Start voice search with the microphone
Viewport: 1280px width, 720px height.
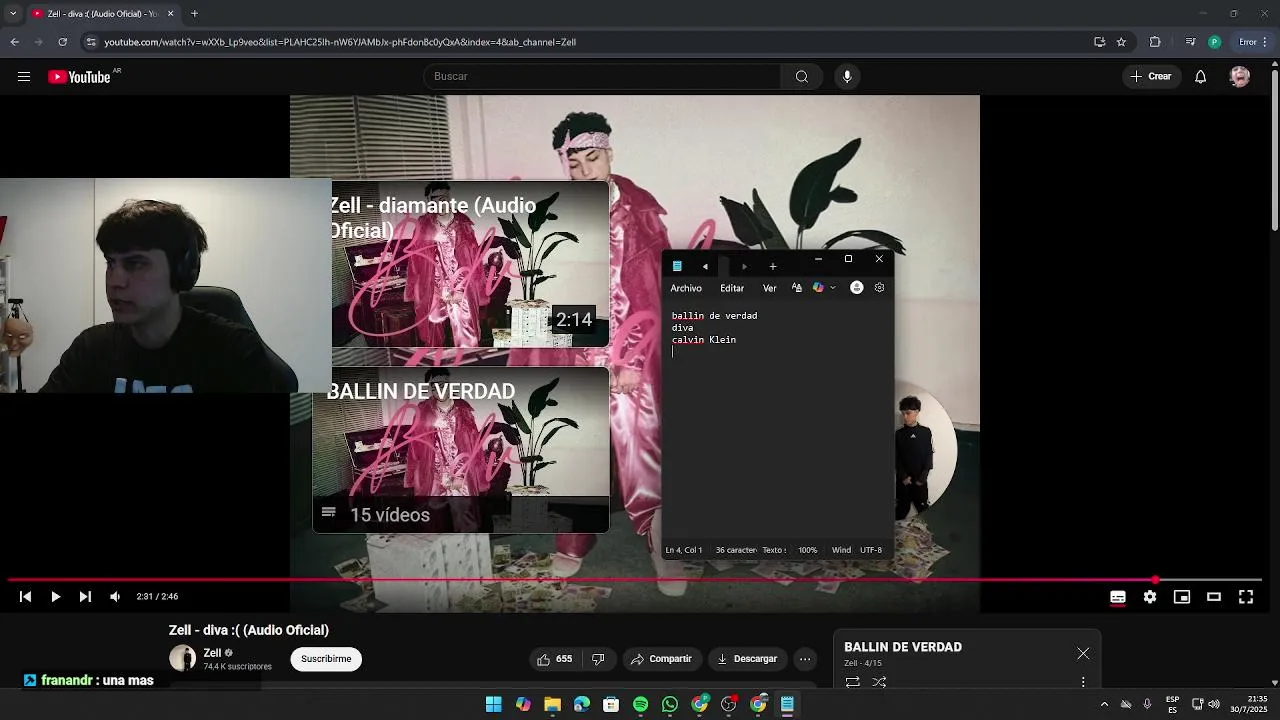[847, 77]
